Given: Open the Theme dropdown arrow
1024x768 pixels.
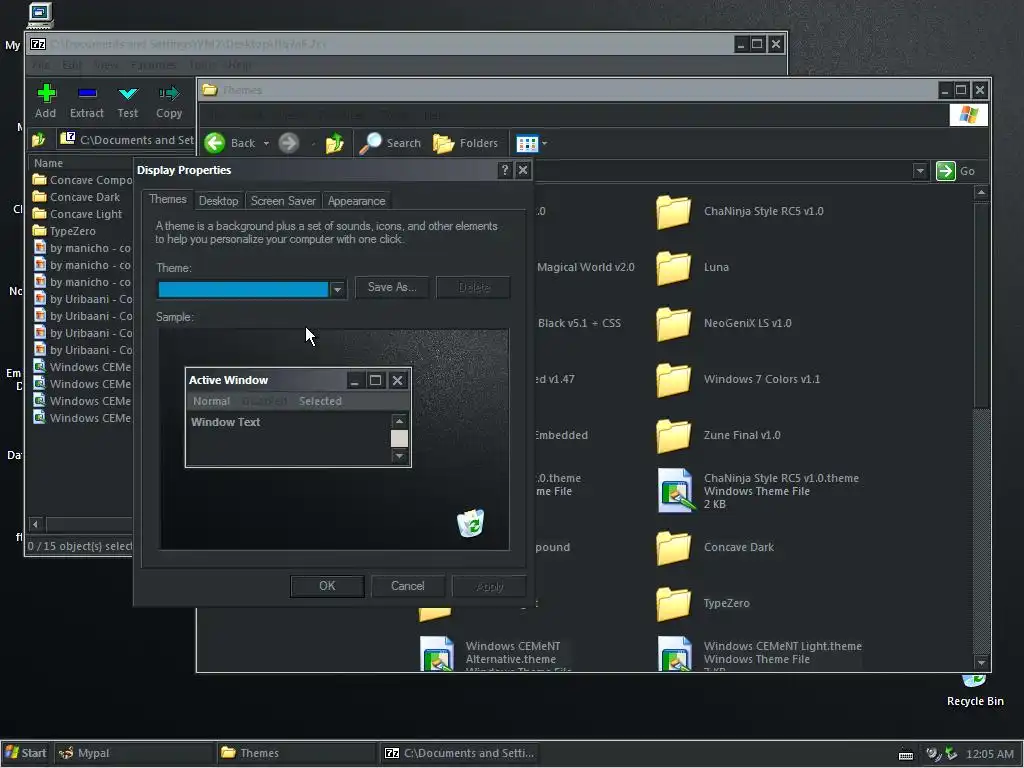Looking at the screenshot, I should [x=338, y=289].
